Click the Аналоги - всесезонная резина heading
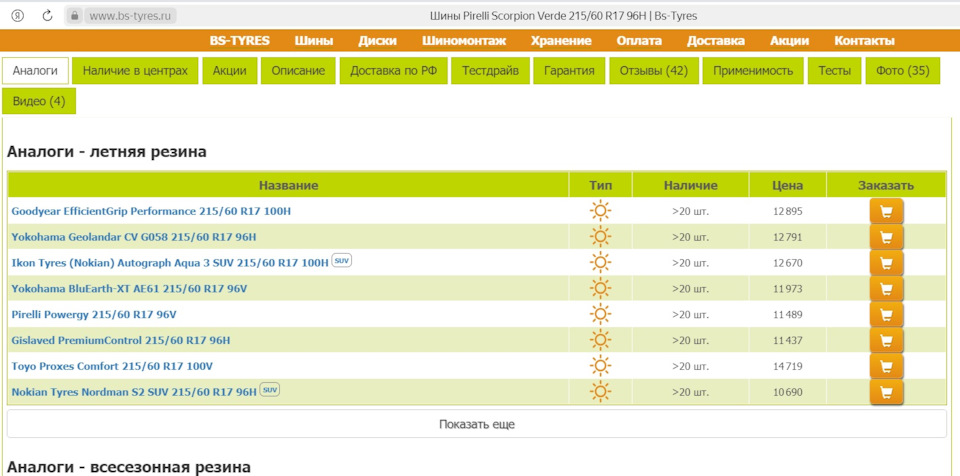 [x=129, y=467]
